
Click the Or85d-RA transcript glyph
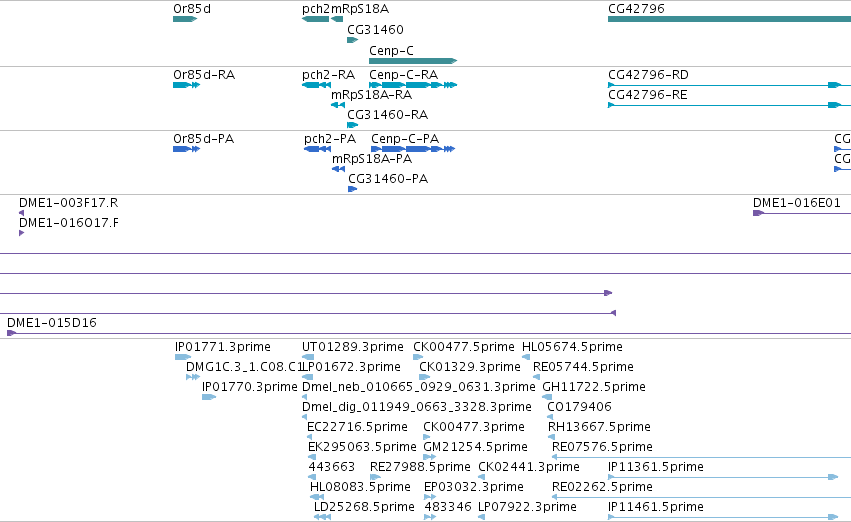186,85
